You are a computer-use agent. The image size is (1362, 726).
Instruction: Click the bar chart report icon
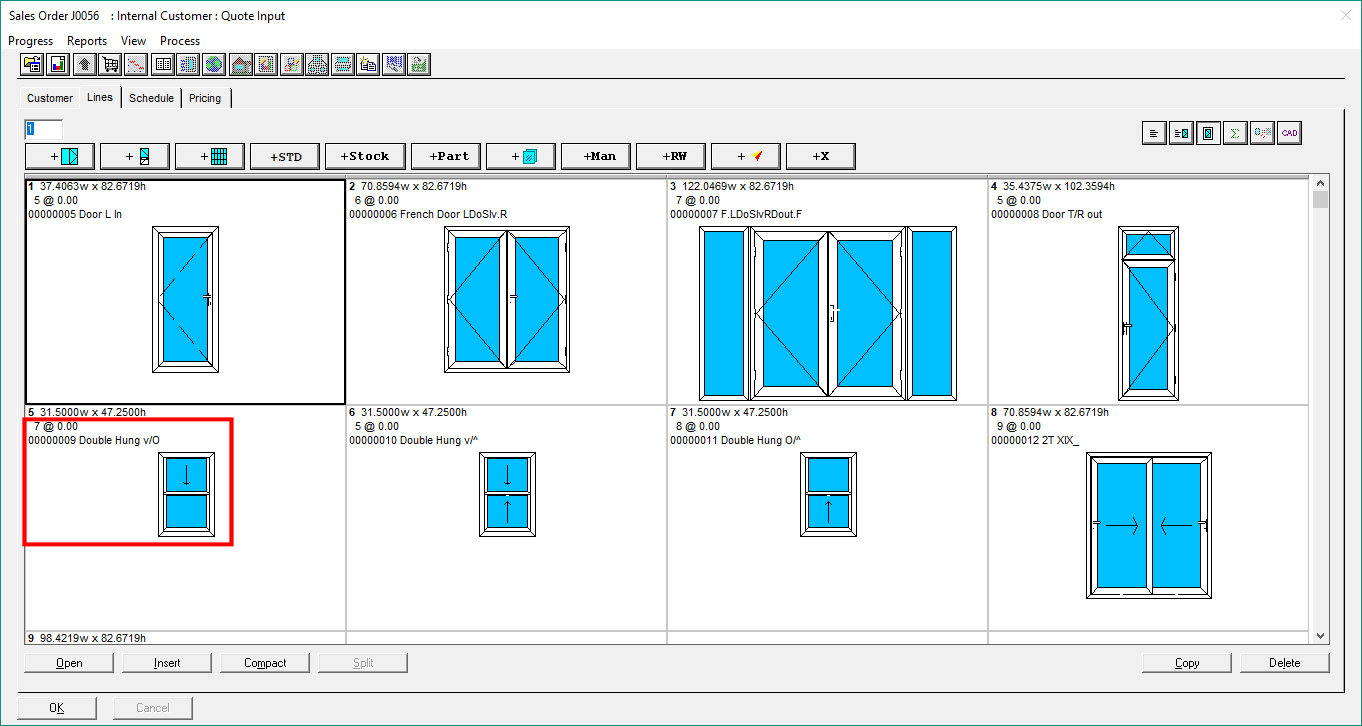point(58,65)
